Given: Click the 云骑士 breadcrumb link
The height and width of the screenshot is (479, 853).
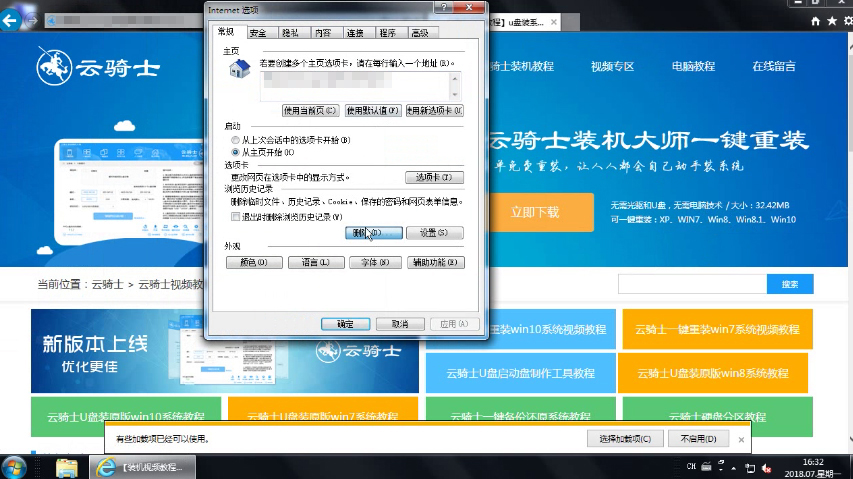Looking at the screenshot, I should 107,284.
